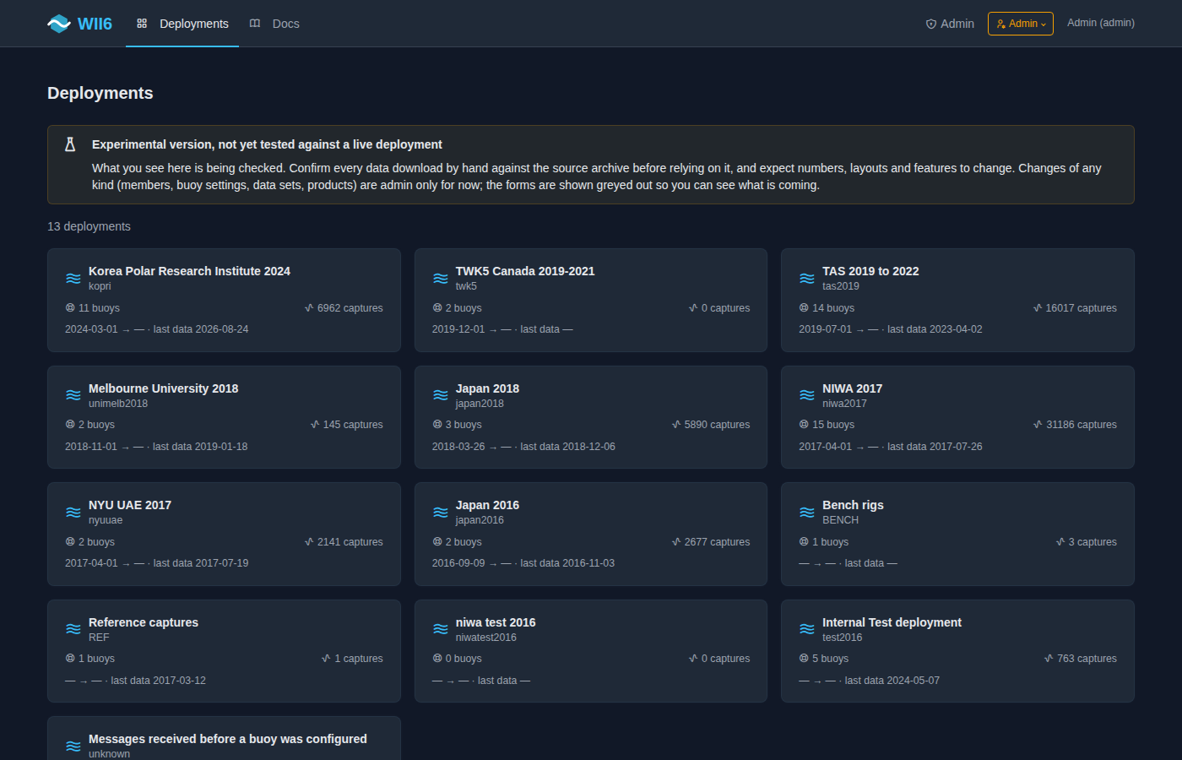Image resolution: width=1182 pixels, height=760 pixels.
Task: Click the '3 captures' text on Bench rigs
Action: click(1093, 542)
